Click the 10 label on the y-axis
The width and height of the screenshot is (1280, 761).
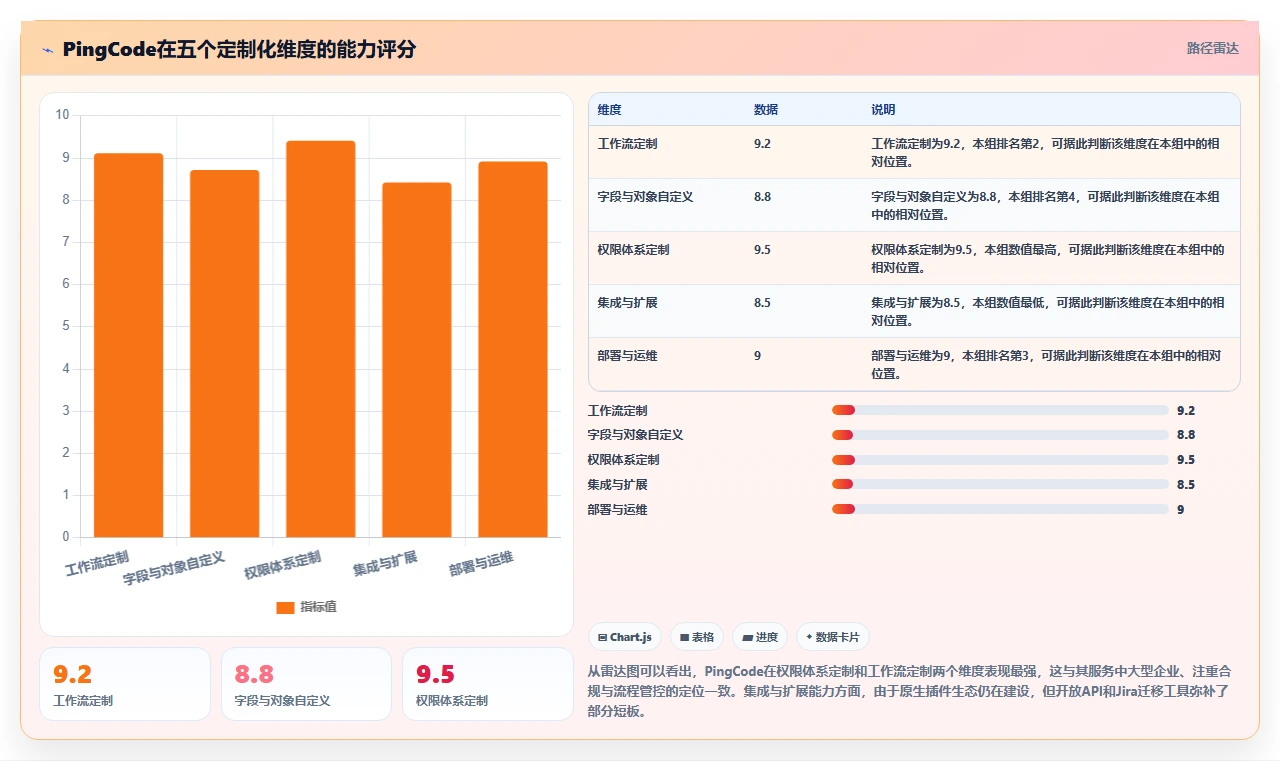pos(62,115)
